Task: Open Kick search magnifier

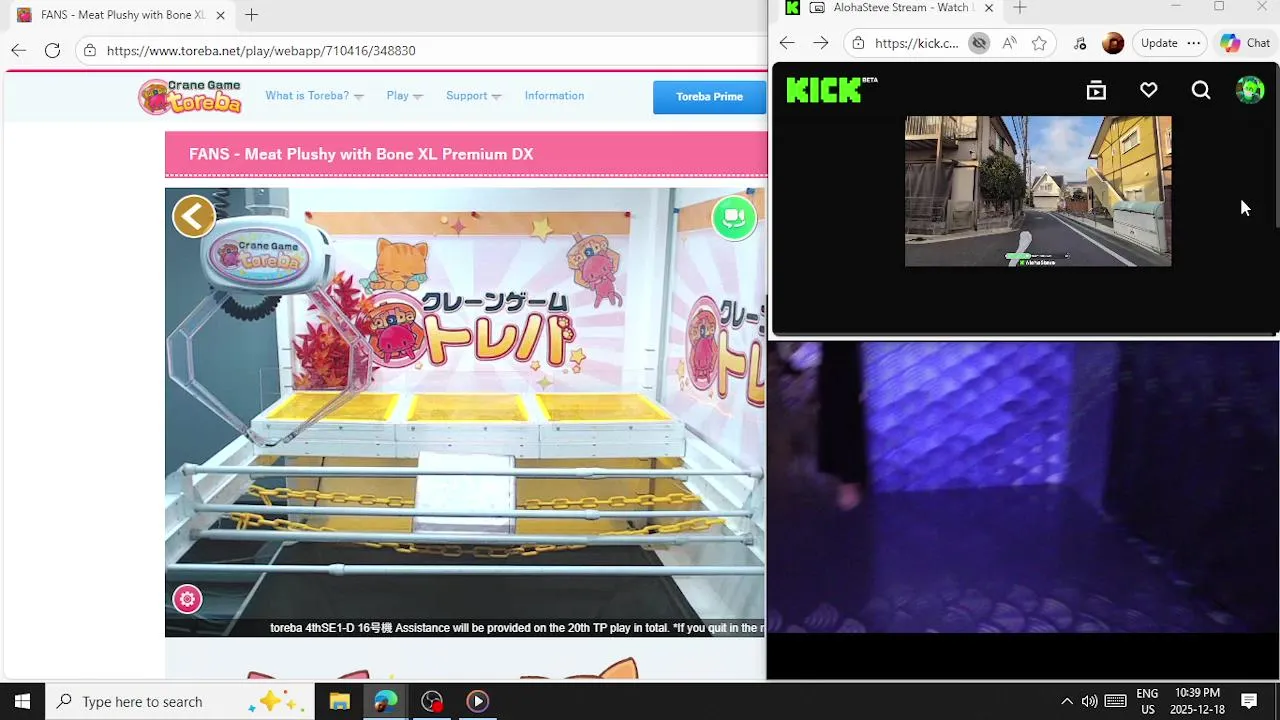Action: pos(1201,91)
